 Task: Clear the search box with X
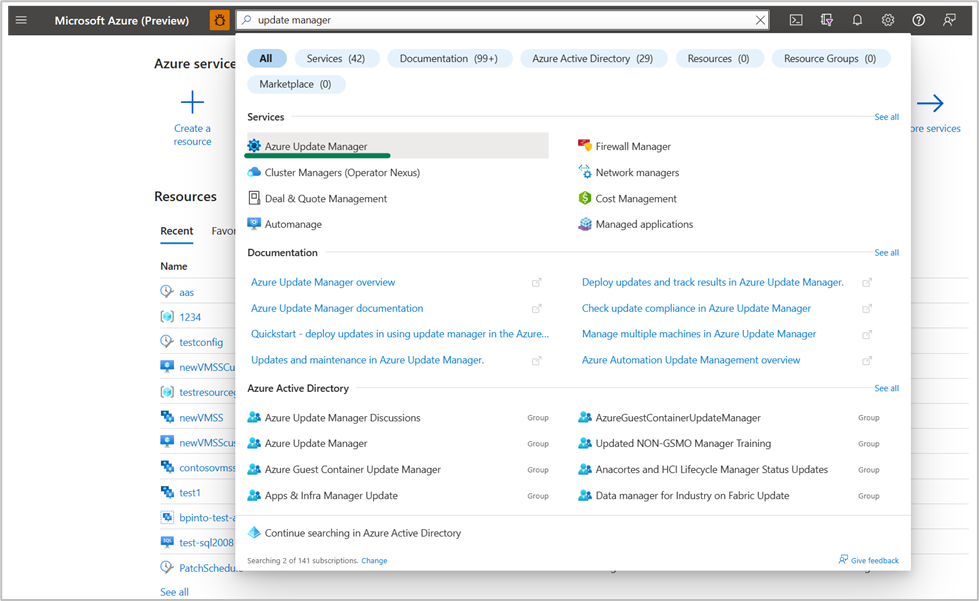point(760,20)
